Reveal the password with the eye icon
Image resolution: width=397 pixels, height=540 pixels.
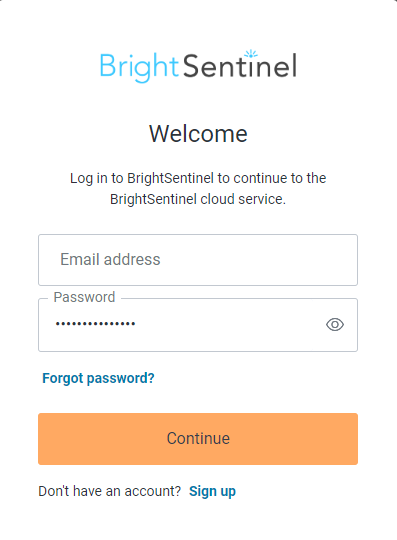click(335, 324)
